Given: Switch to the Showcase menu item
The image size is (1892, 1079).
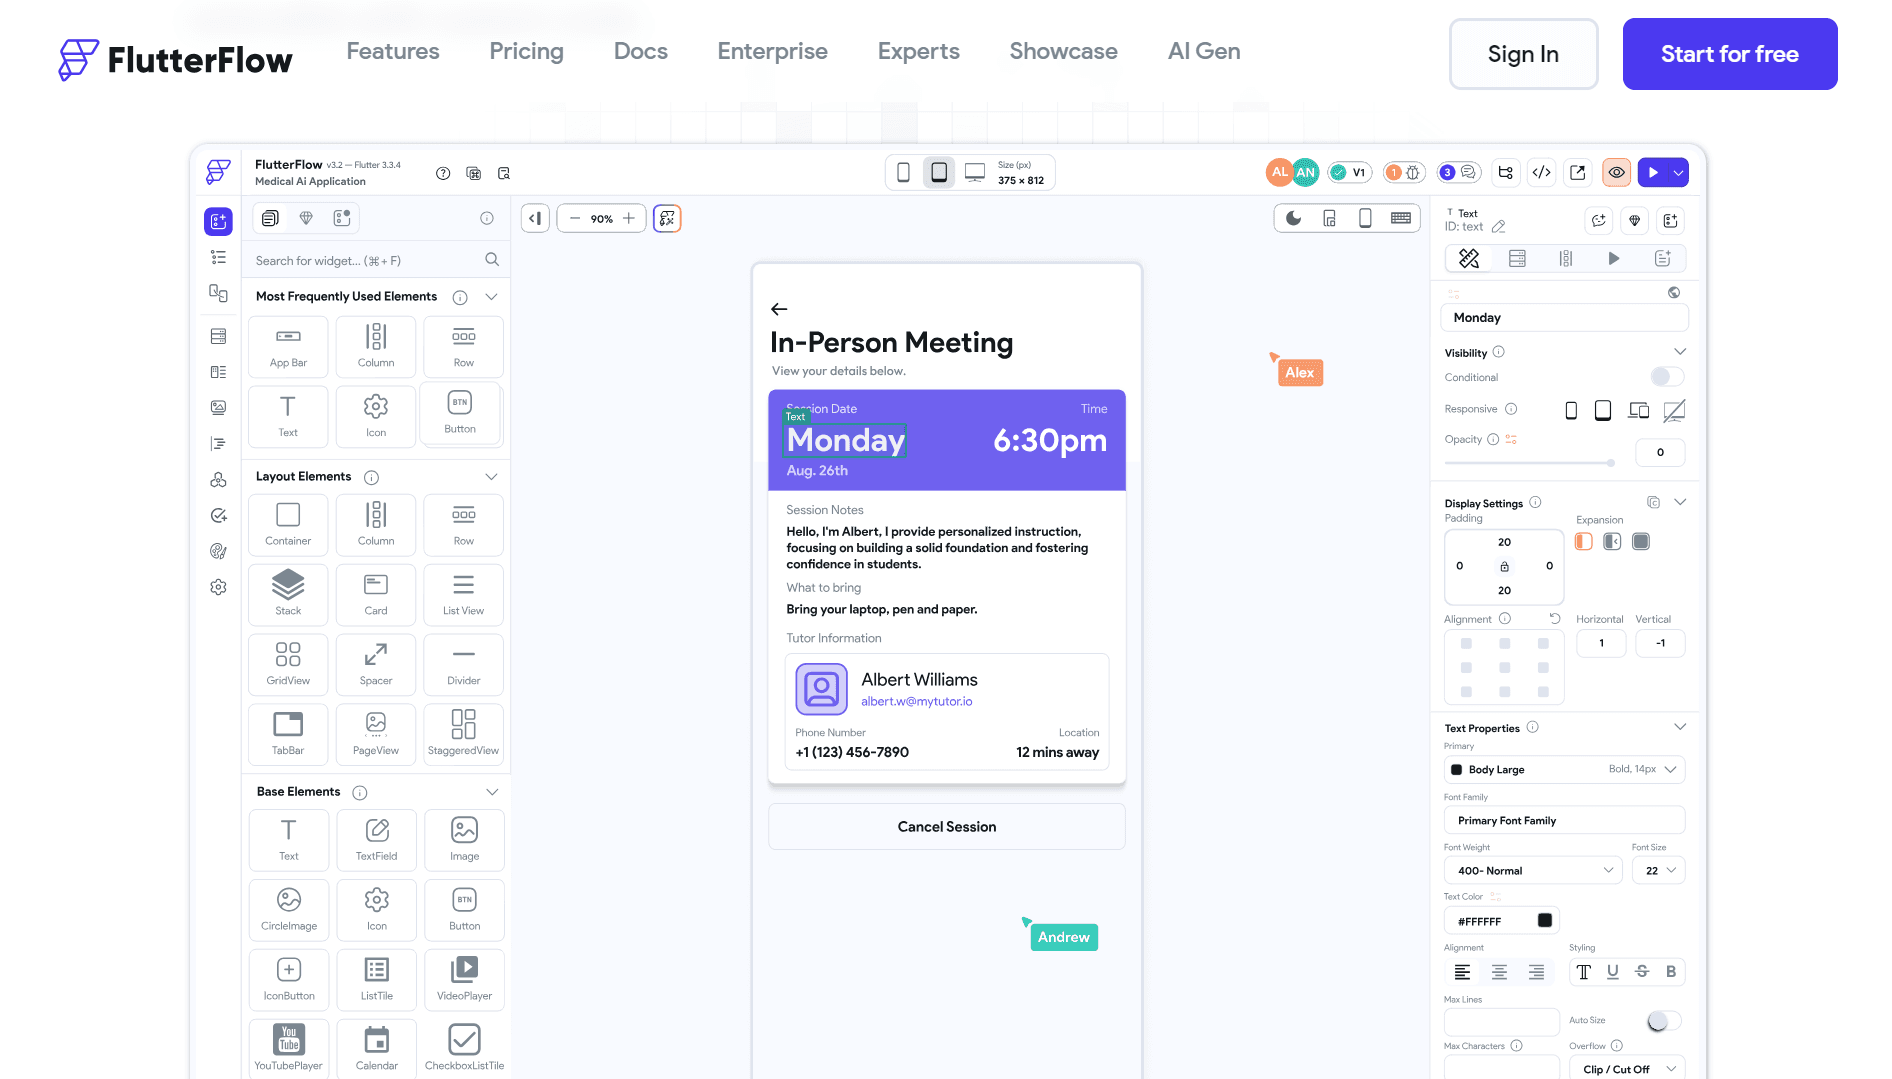Looking at the screenshot, I should coord(1063,51).
